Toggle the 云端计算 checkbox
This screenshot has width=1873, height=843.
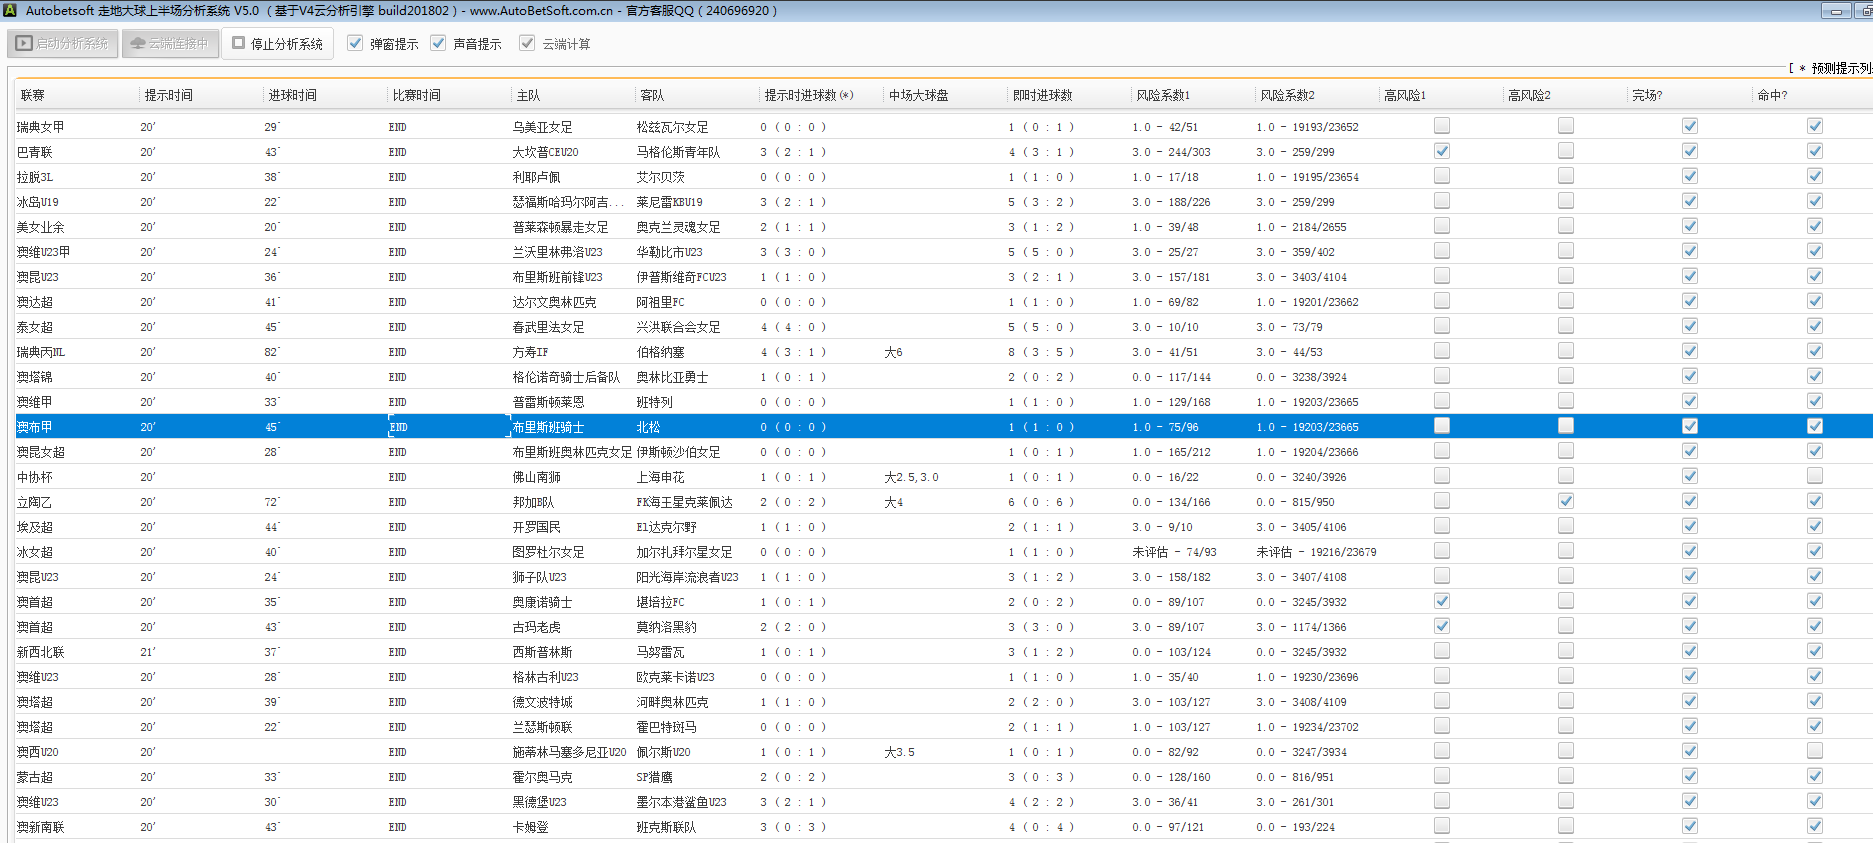click(x=527, y=43)
